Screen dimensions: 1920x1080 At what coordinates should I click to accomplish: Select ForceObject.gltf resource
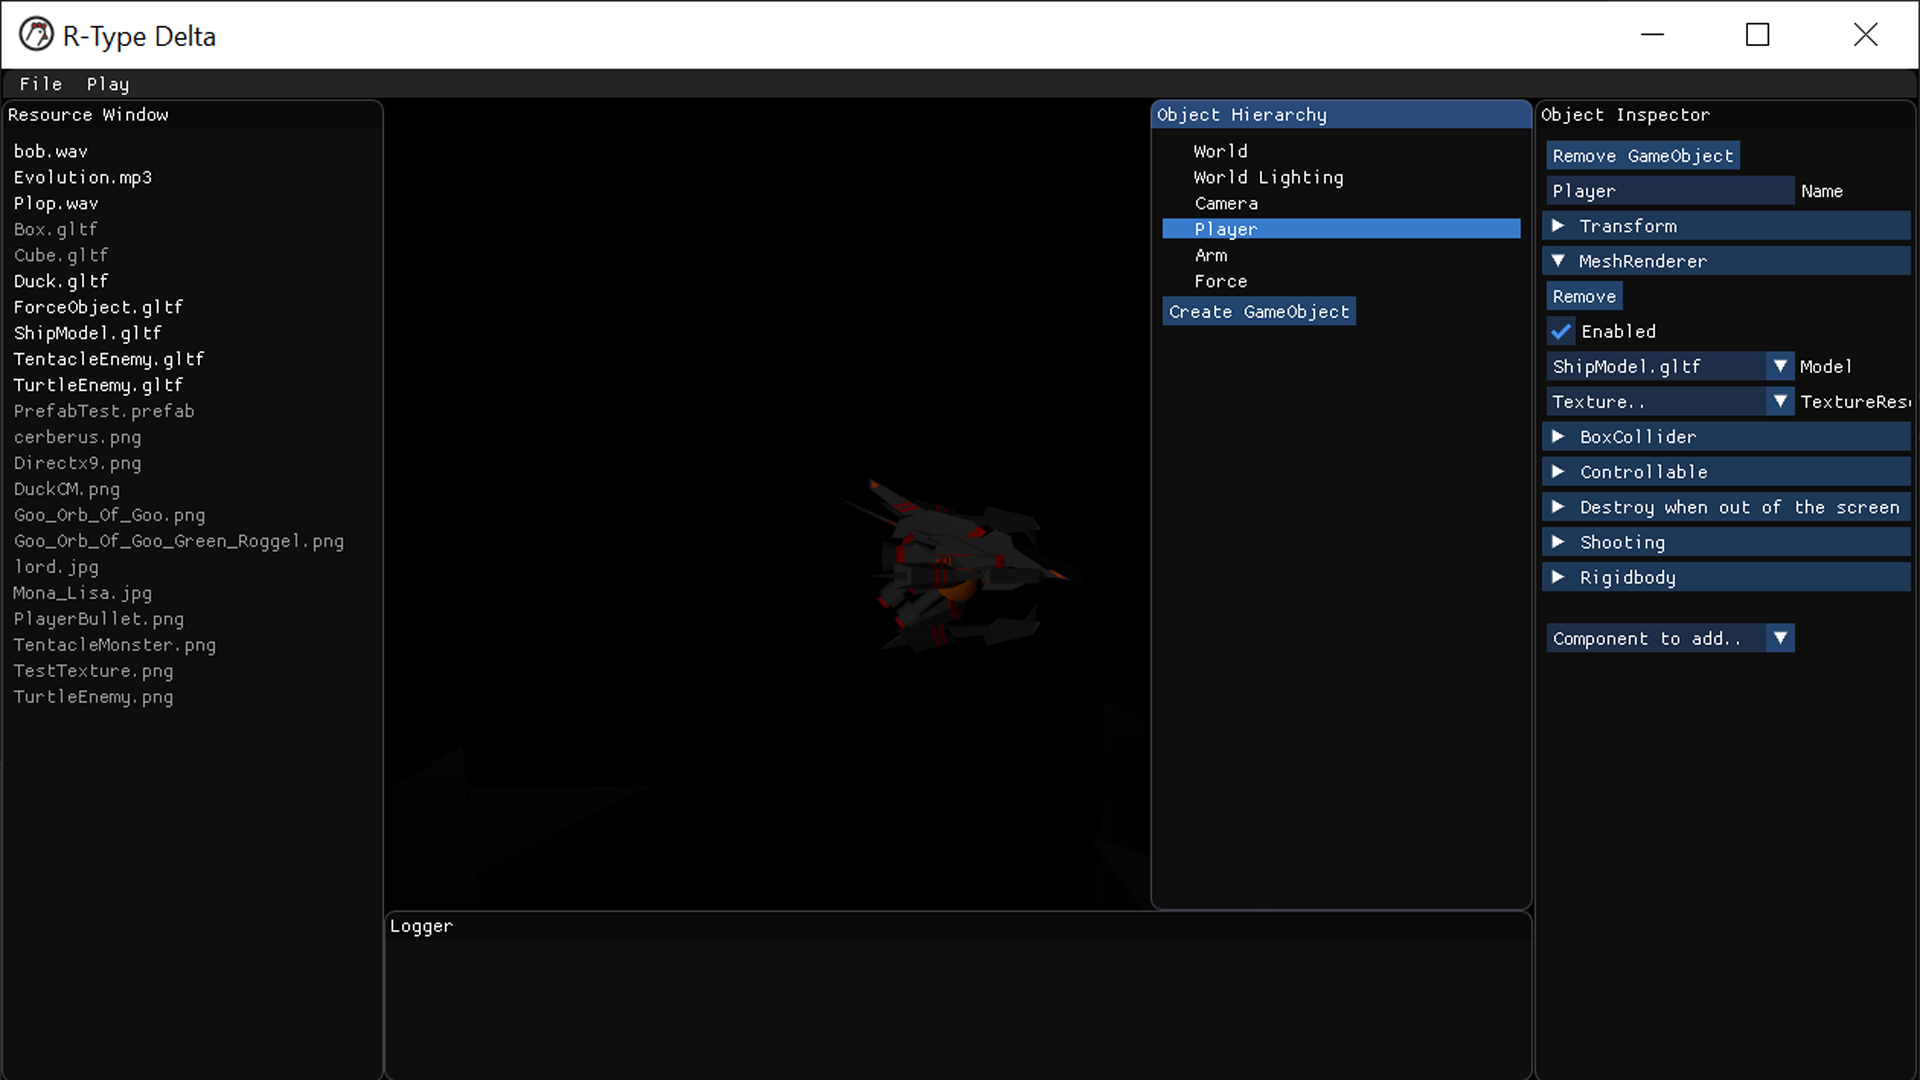point(98,307)
